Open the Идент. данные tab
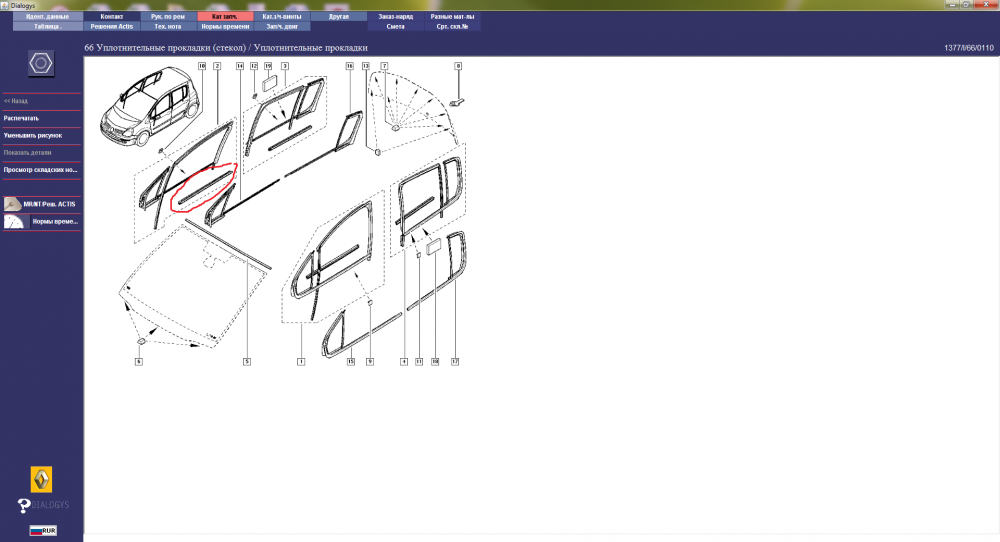This screenshot has height=542, width=1000. [48, 17]
